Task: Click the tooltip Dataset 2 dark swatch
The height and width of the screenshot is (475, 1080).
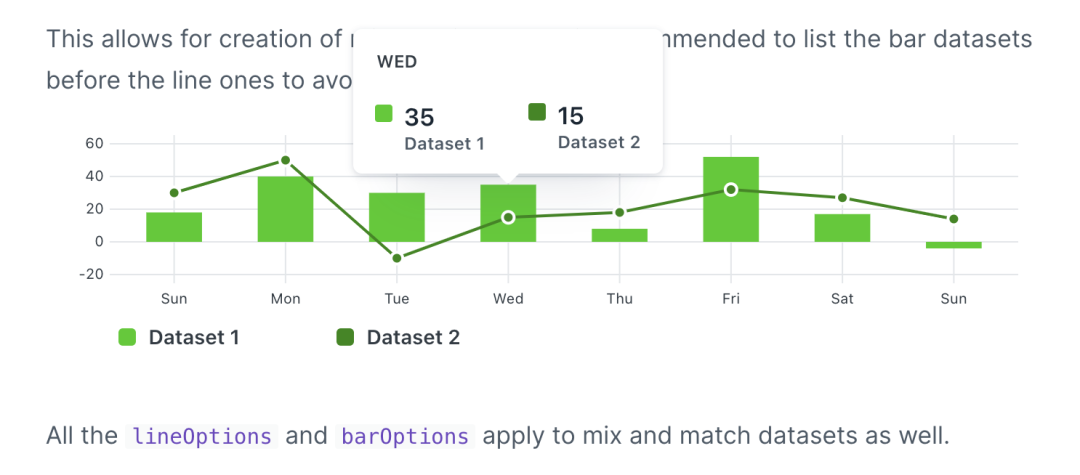Action: (537, 112)
